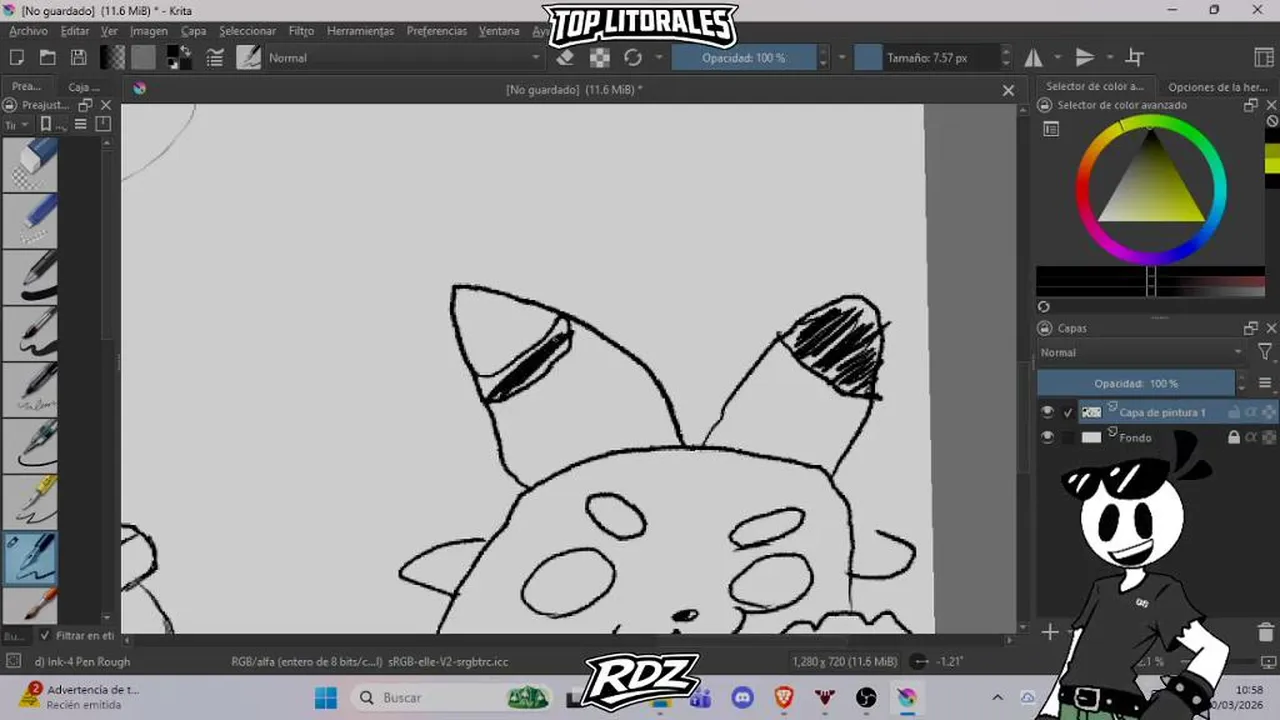This screenshot has width=1280, height=720.
Task: Open the foreground/background color swatch
Action: tap(179, 58)
